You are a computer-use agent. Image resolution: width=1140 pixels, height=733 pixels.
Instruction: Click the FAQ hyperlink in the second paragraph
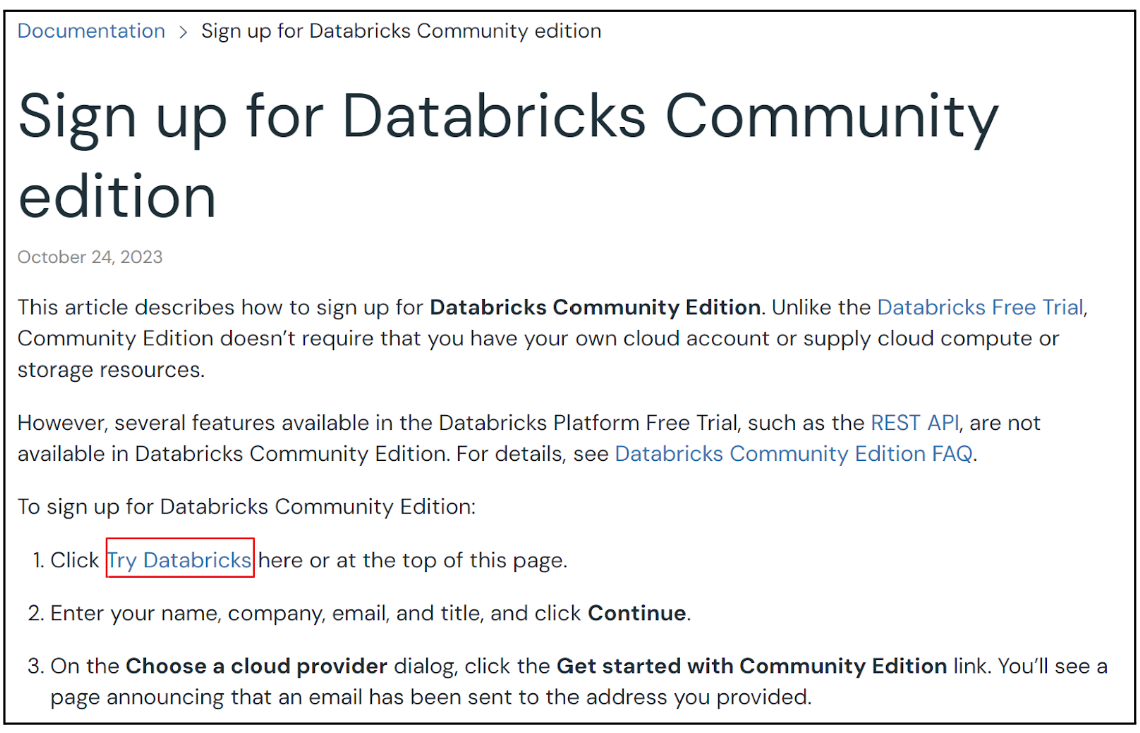coord(793,453)
